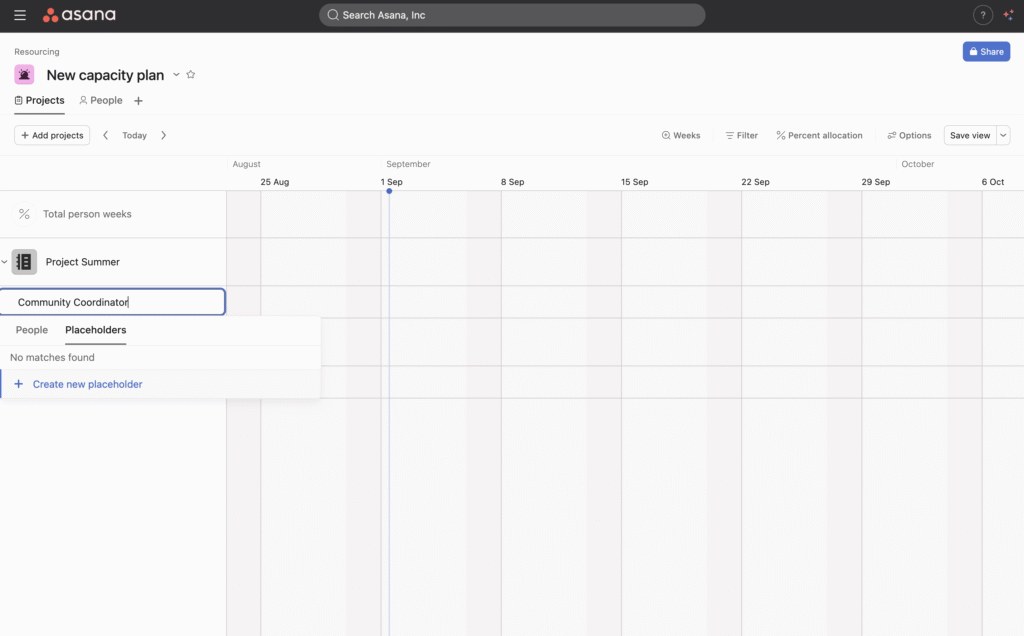
Task: Click the Asana logo
Action: [x=79, y=15]
